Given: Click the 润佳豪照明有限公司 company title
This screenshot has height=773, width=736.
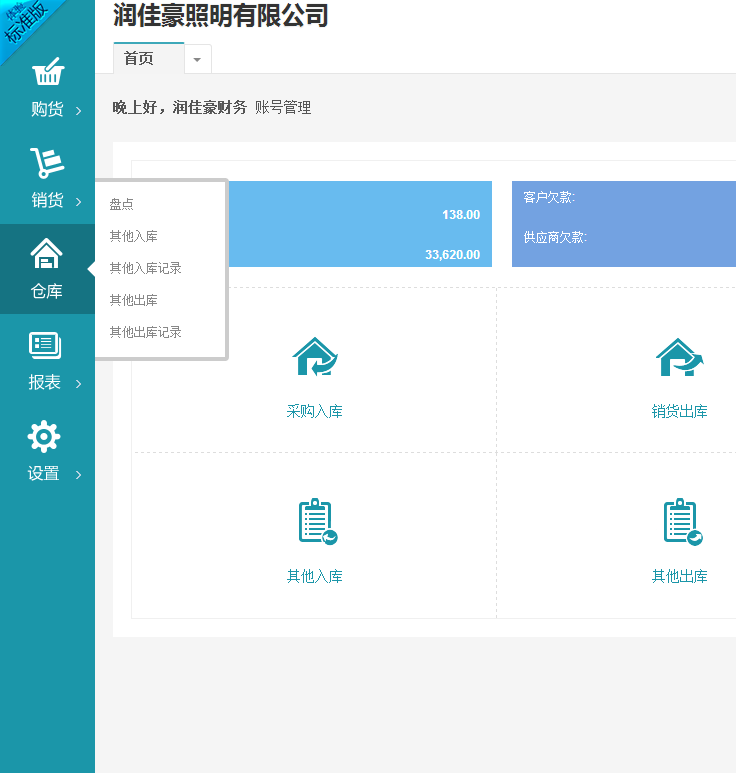Looking at the screenshot, I should [220, 15].
